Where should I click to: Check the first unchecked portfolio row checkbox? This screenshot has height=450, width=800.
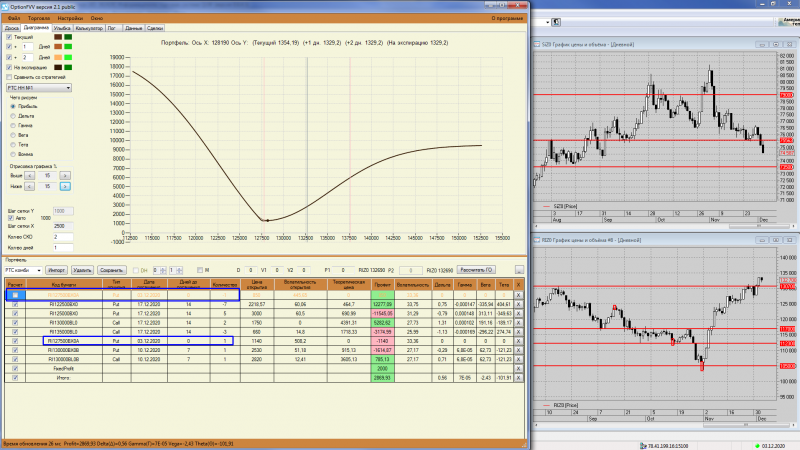(x=15, y=295)
